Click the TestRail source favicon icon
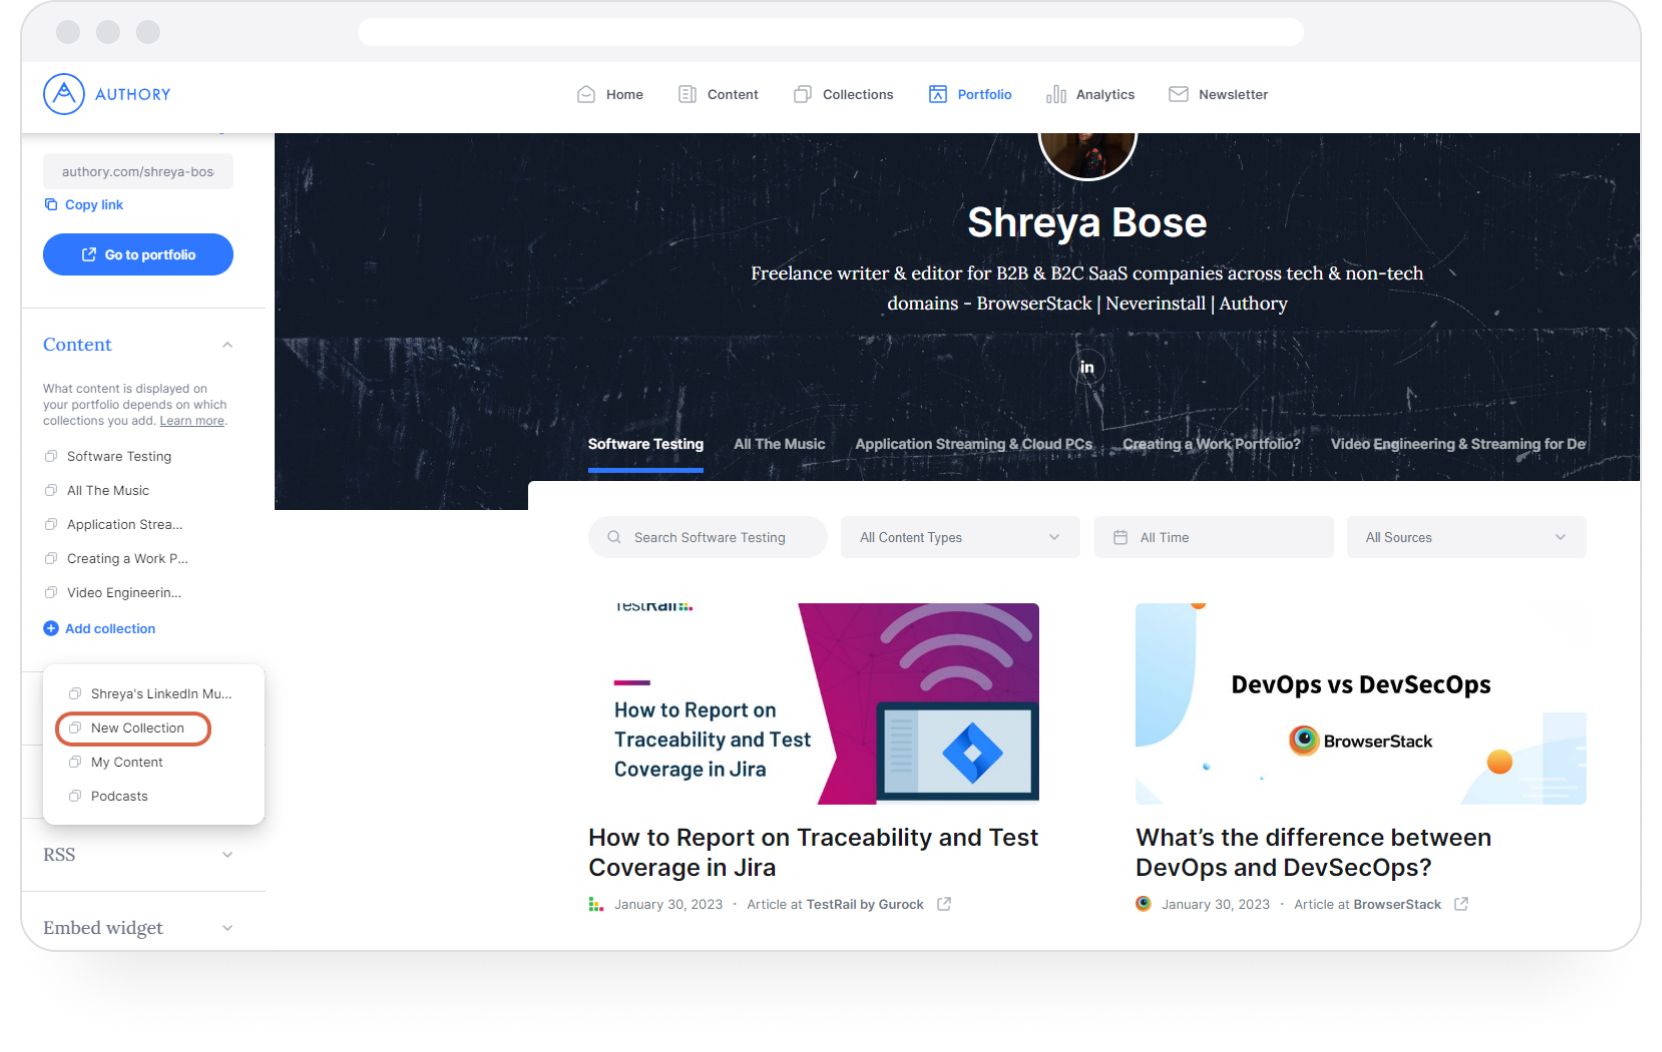 click(596, 904)
